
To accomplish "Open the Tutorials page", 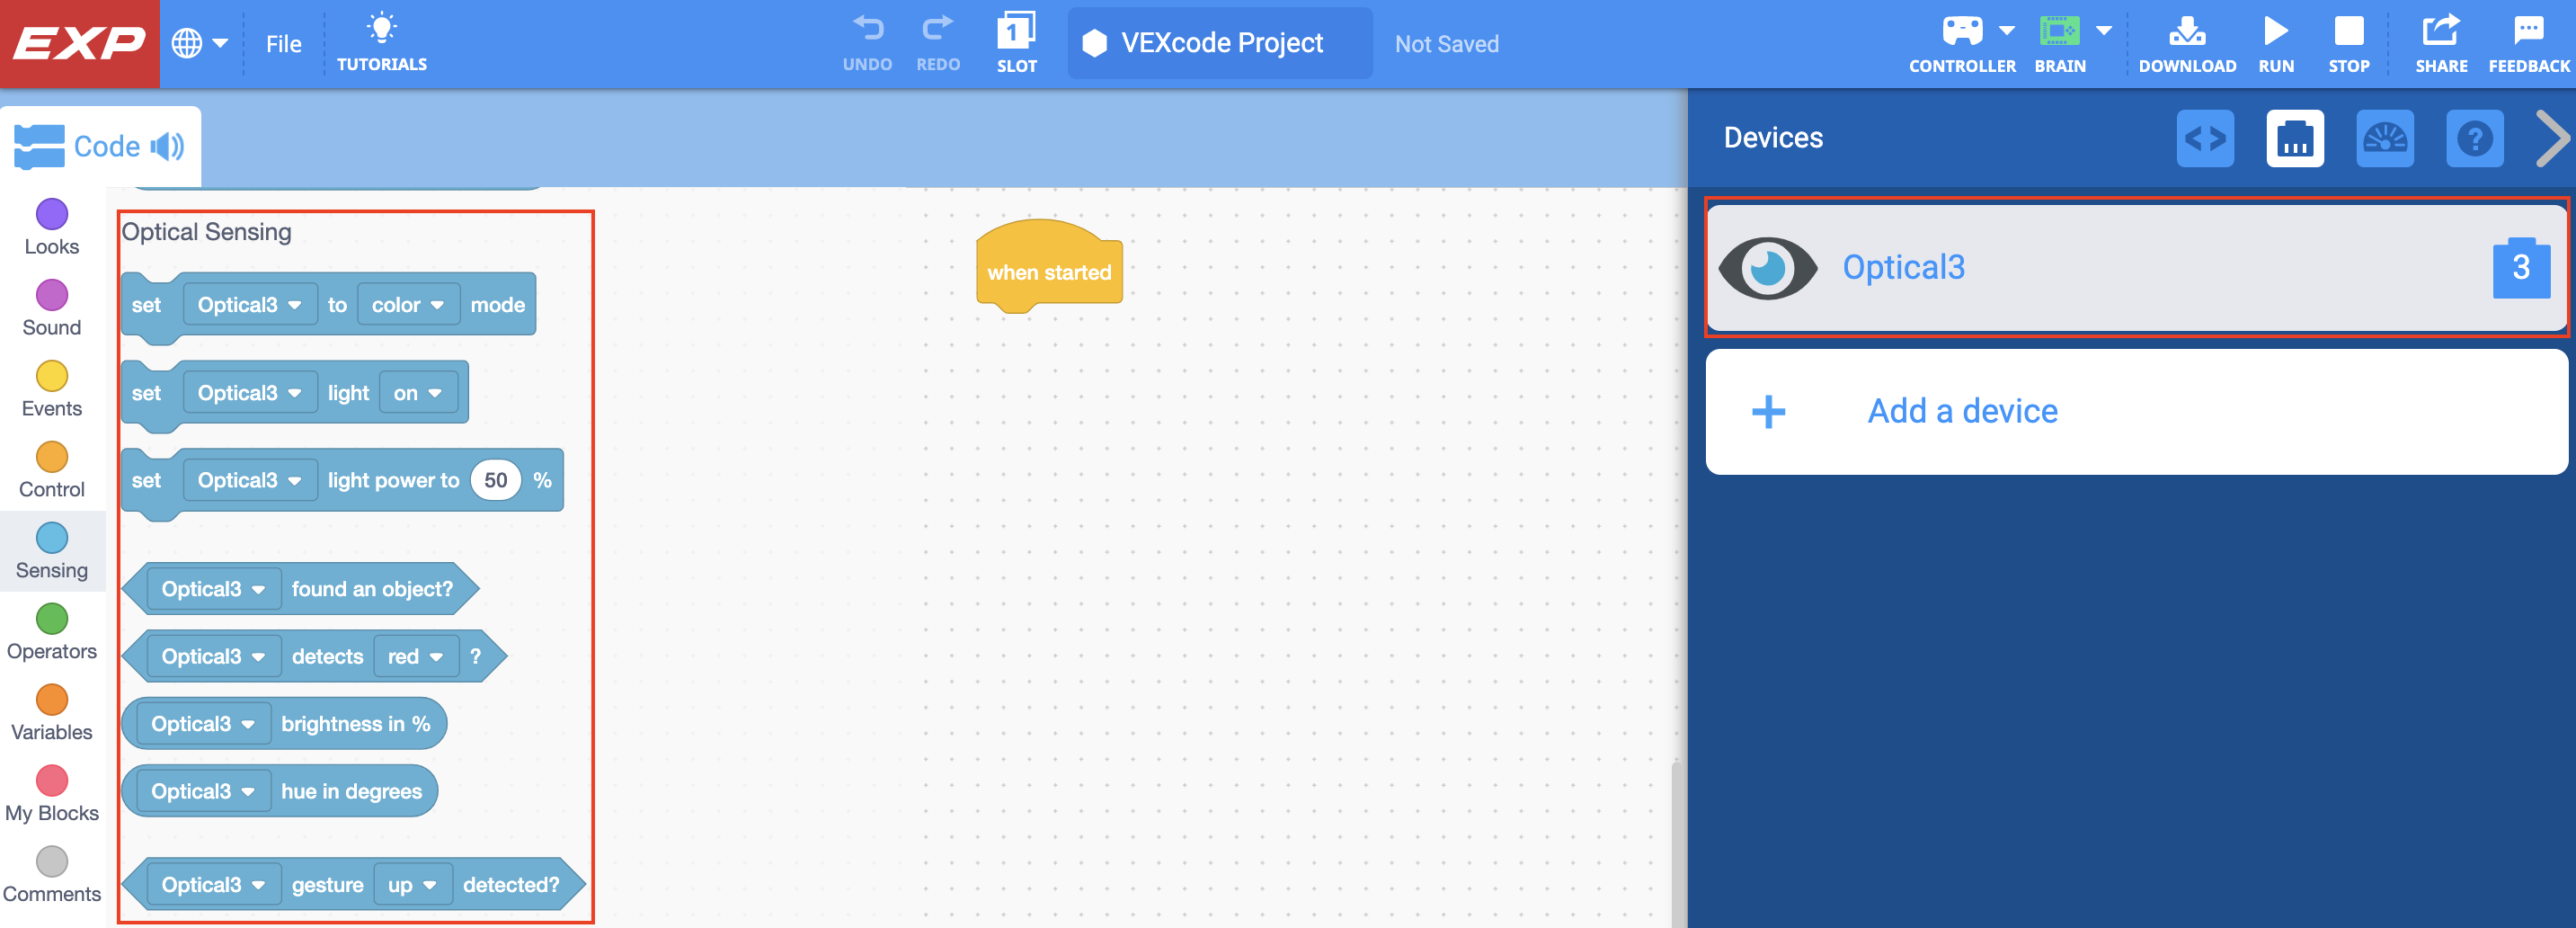I will (382, 40).
